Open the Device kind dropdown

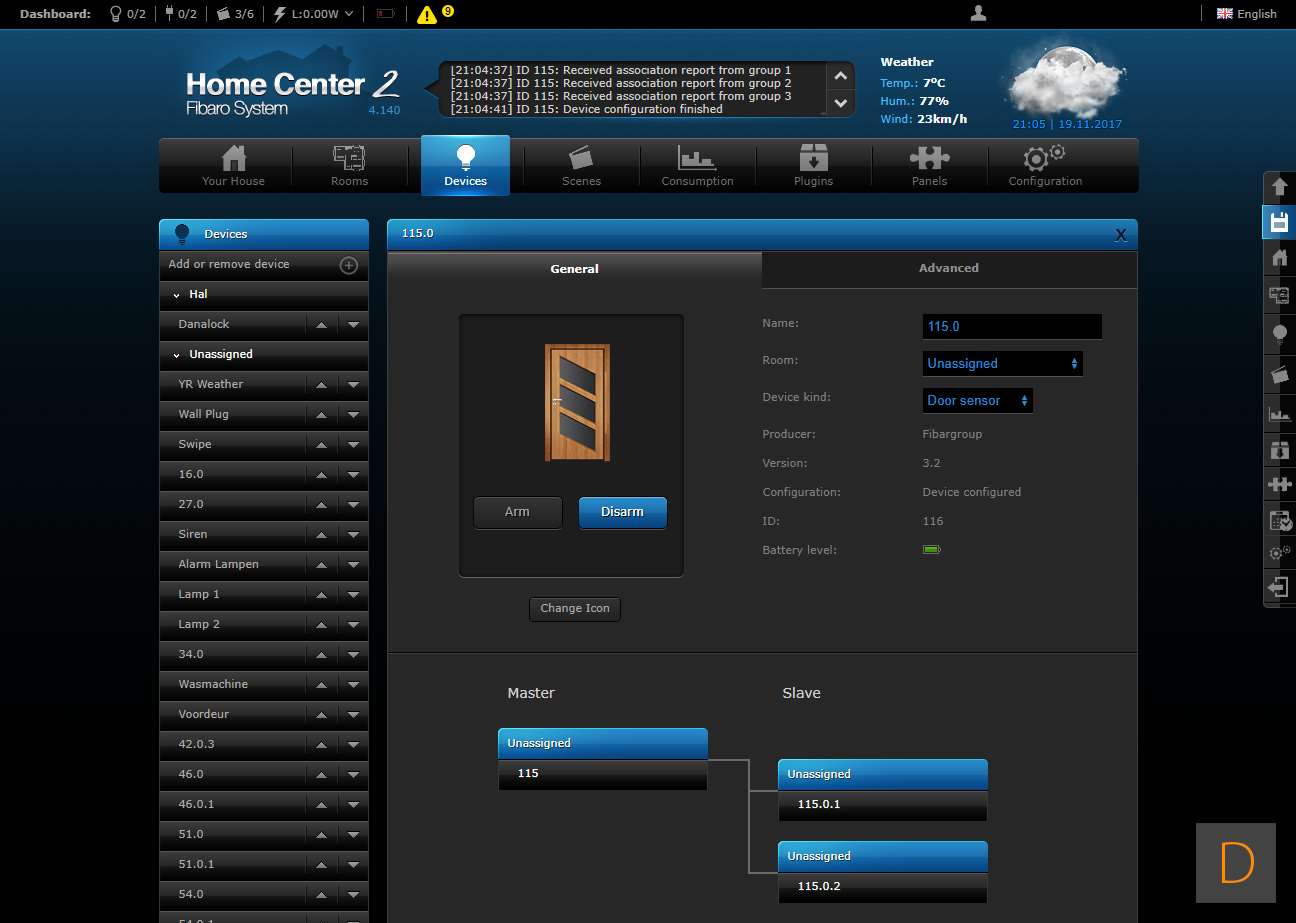977,401
